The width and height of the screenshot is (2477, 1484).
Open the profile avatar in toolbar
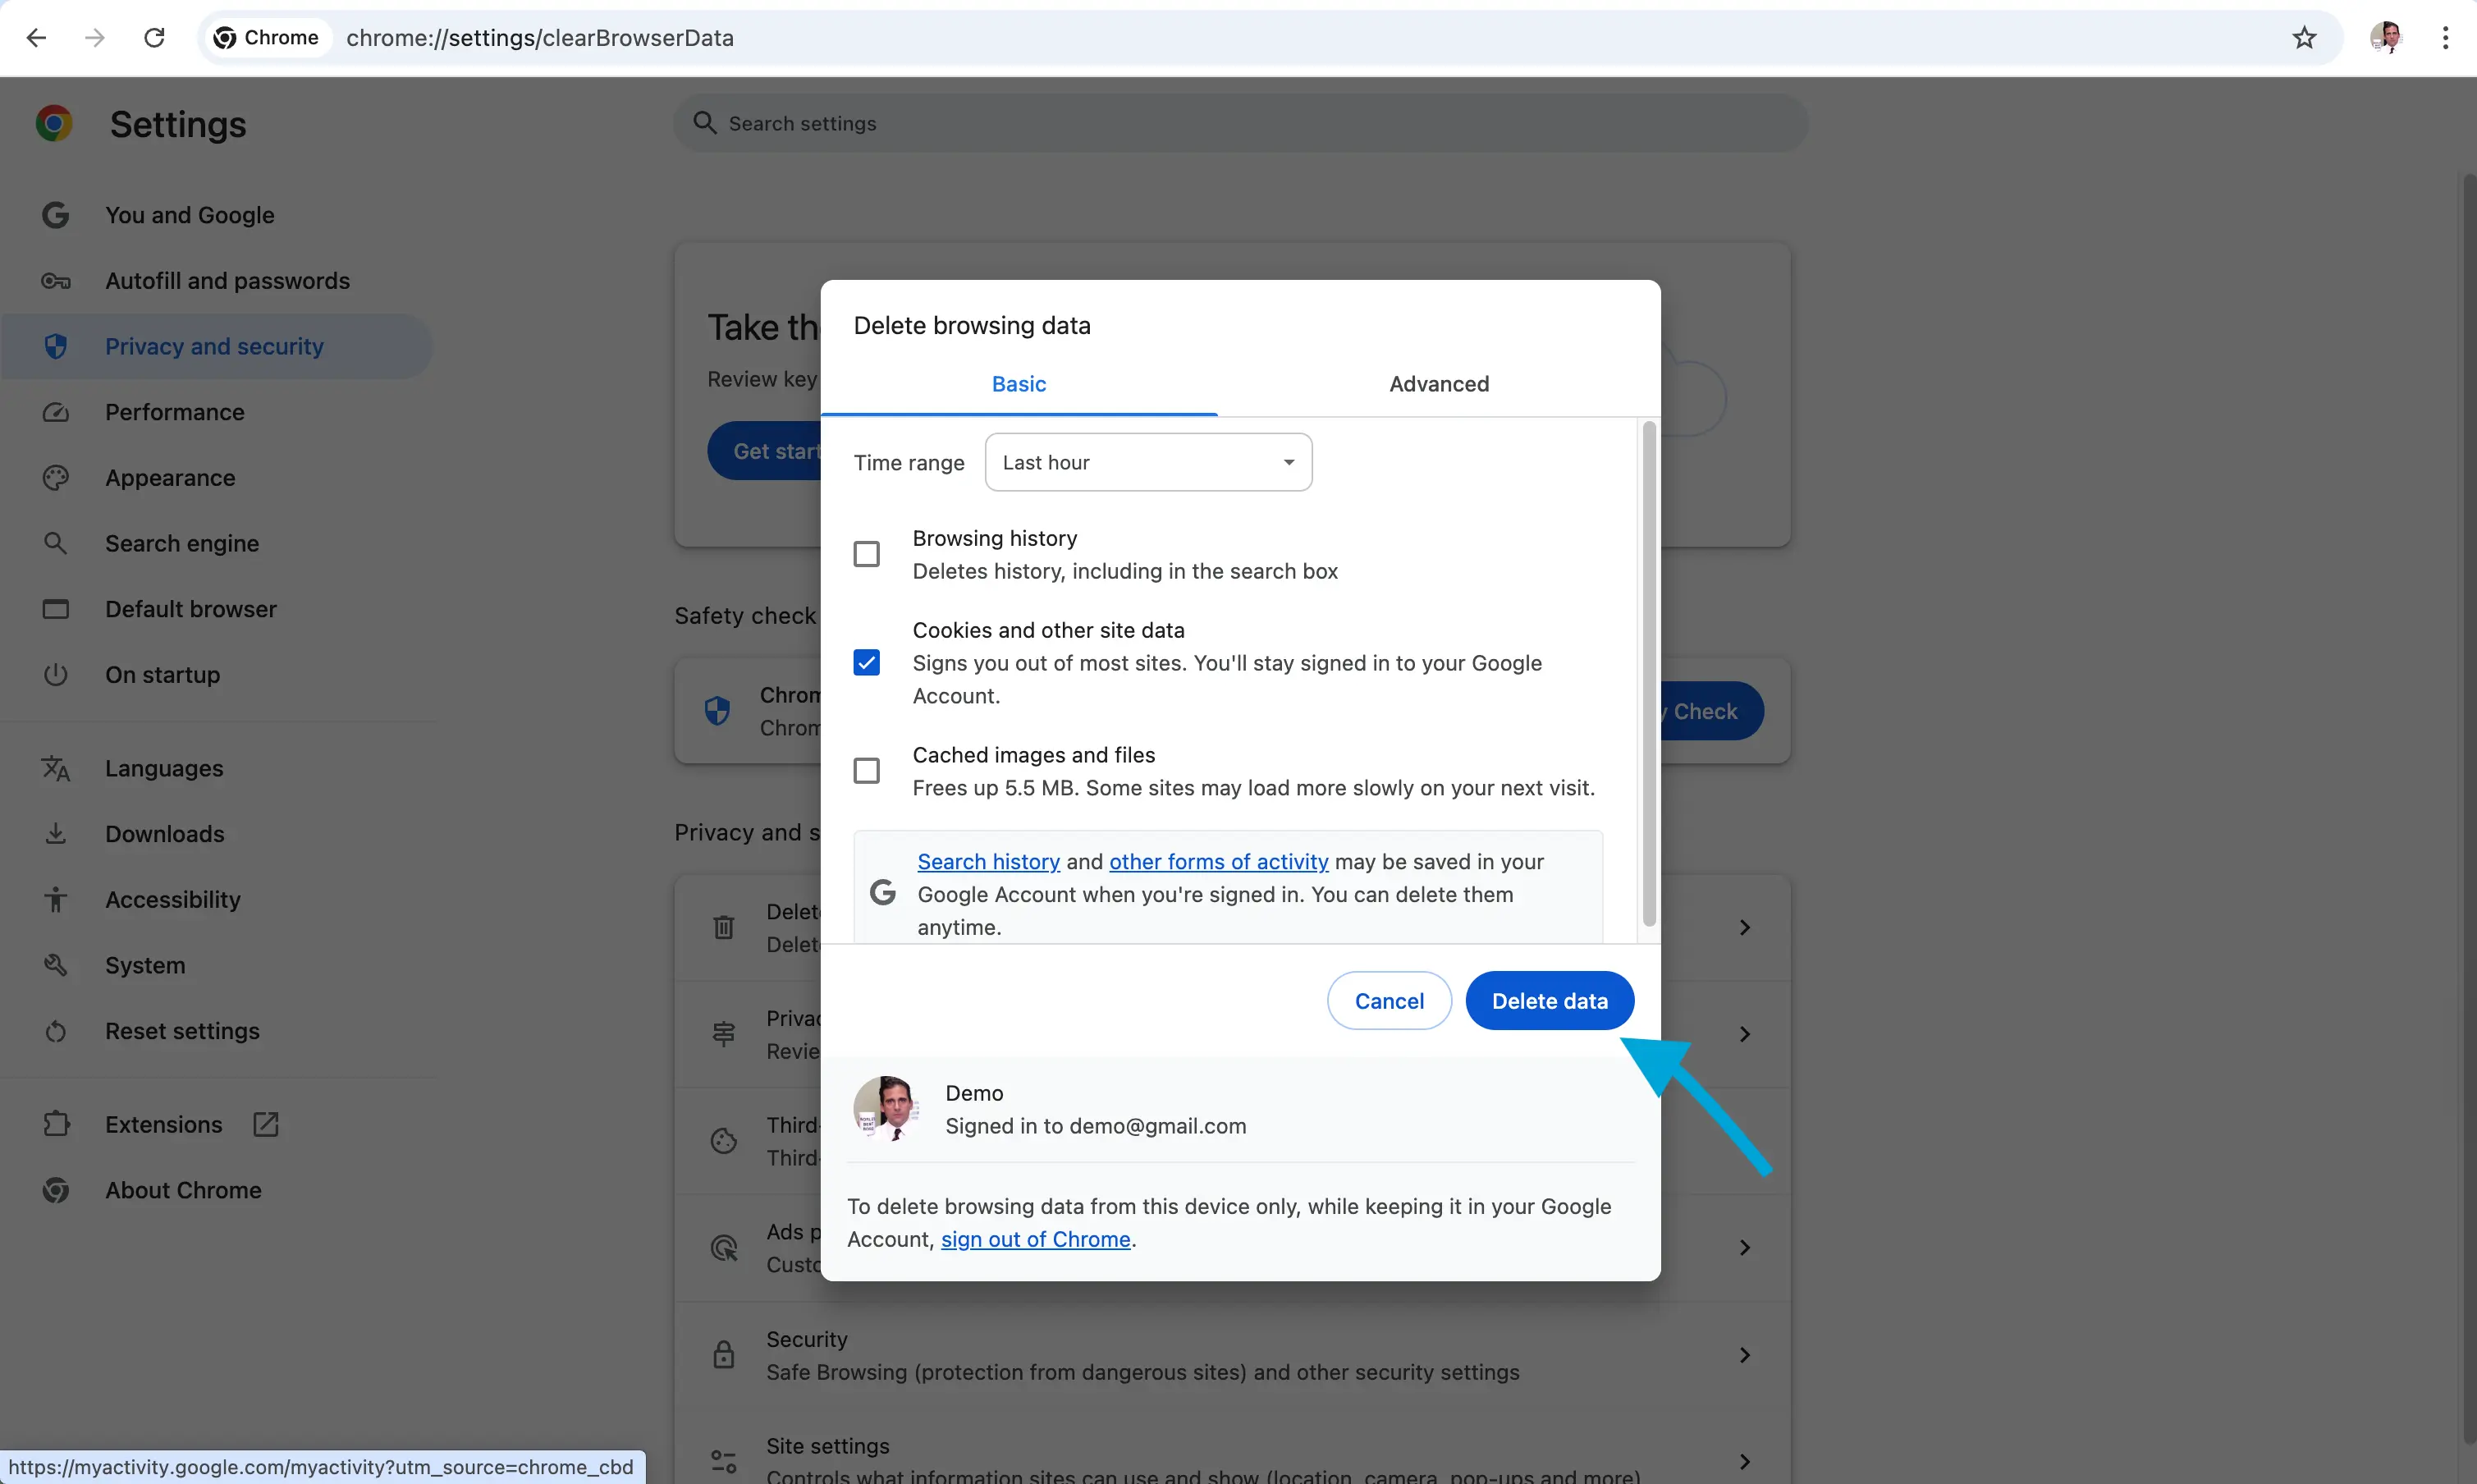click(2386, 38)
